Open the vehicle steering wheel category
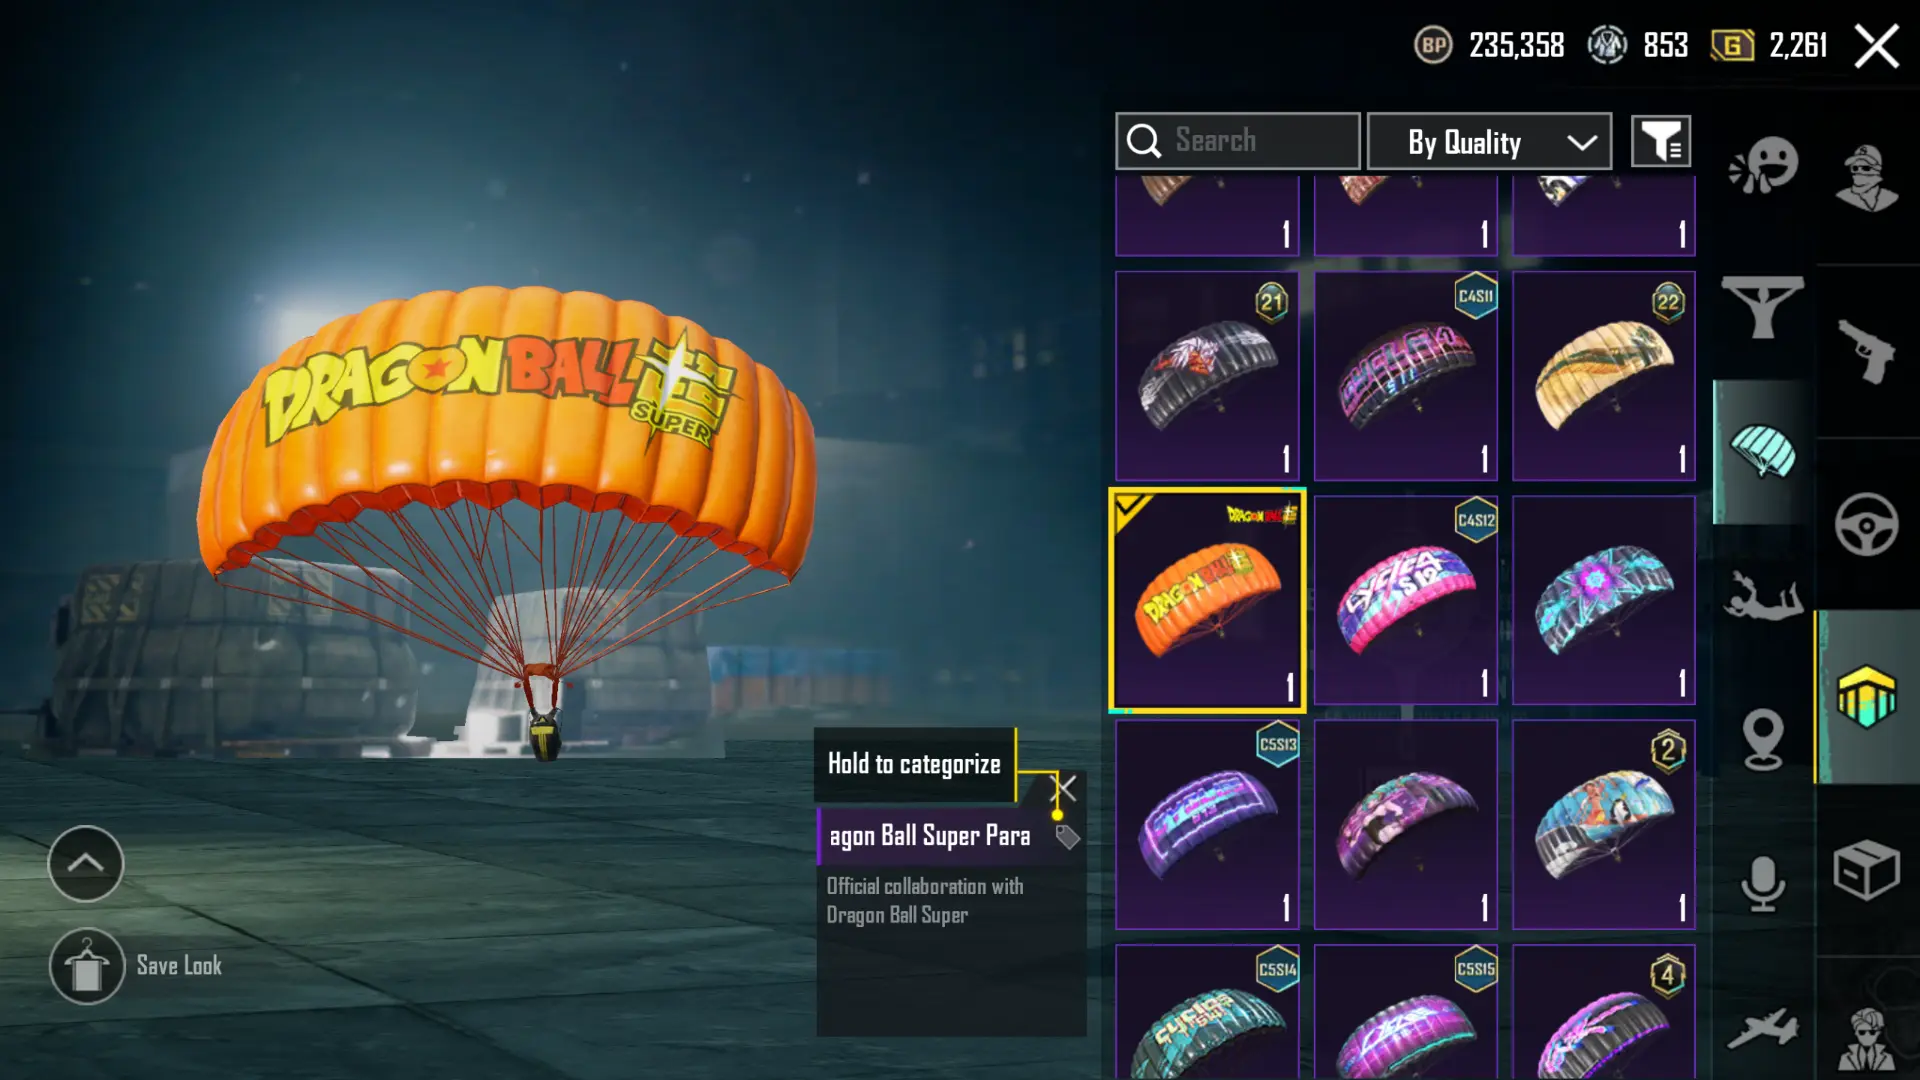 pos(1866,524)
